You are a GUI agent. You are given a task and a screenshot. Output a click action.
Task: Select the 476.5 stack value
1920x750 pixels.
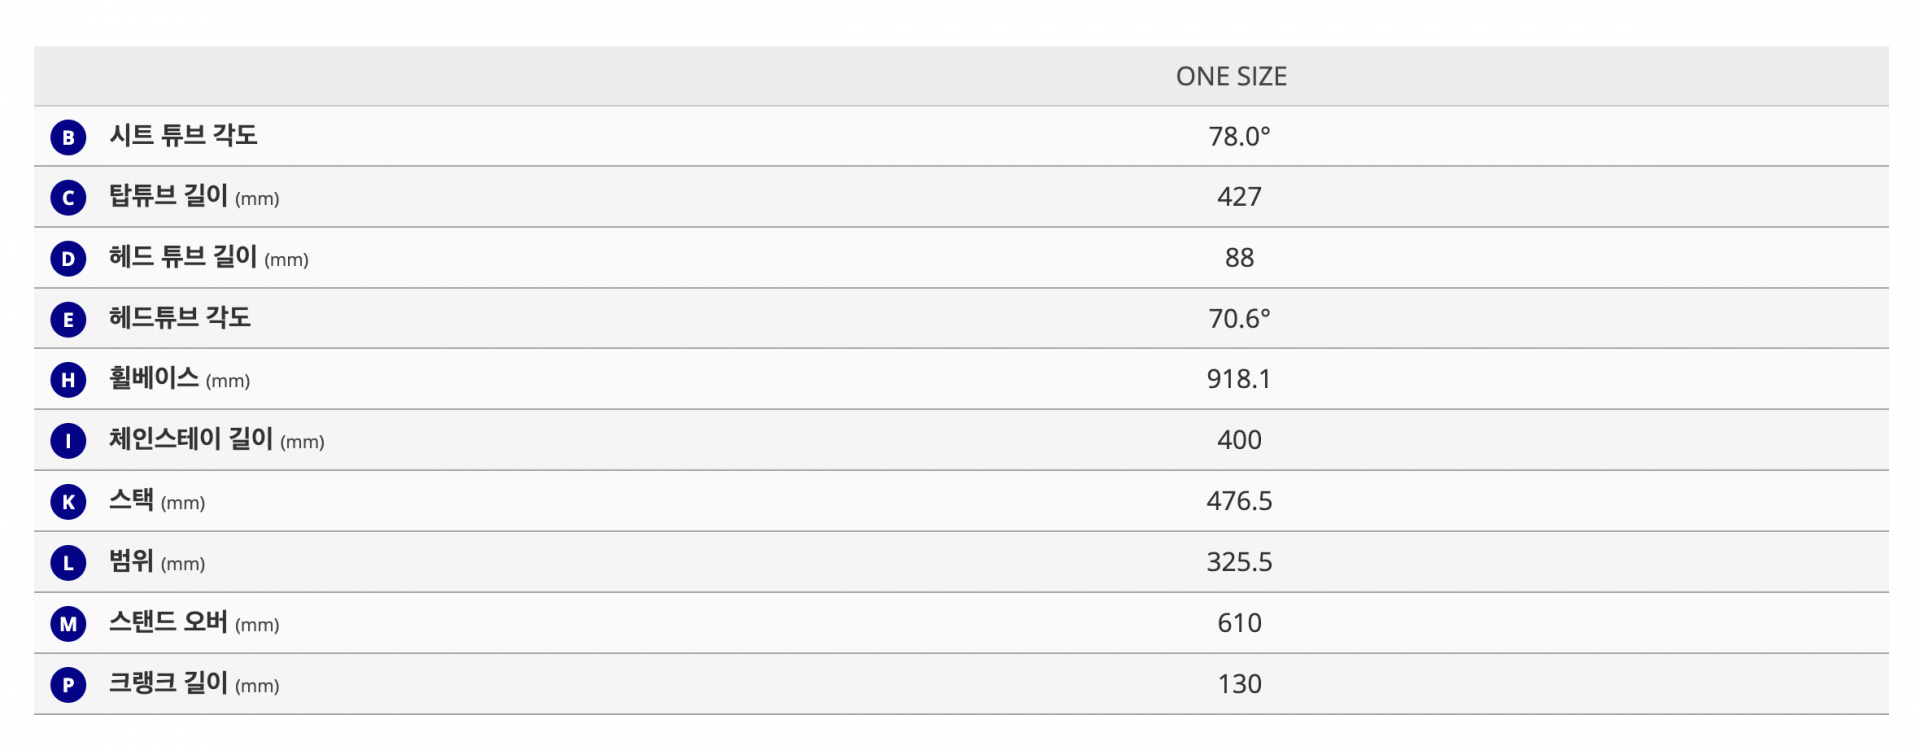1239,502
